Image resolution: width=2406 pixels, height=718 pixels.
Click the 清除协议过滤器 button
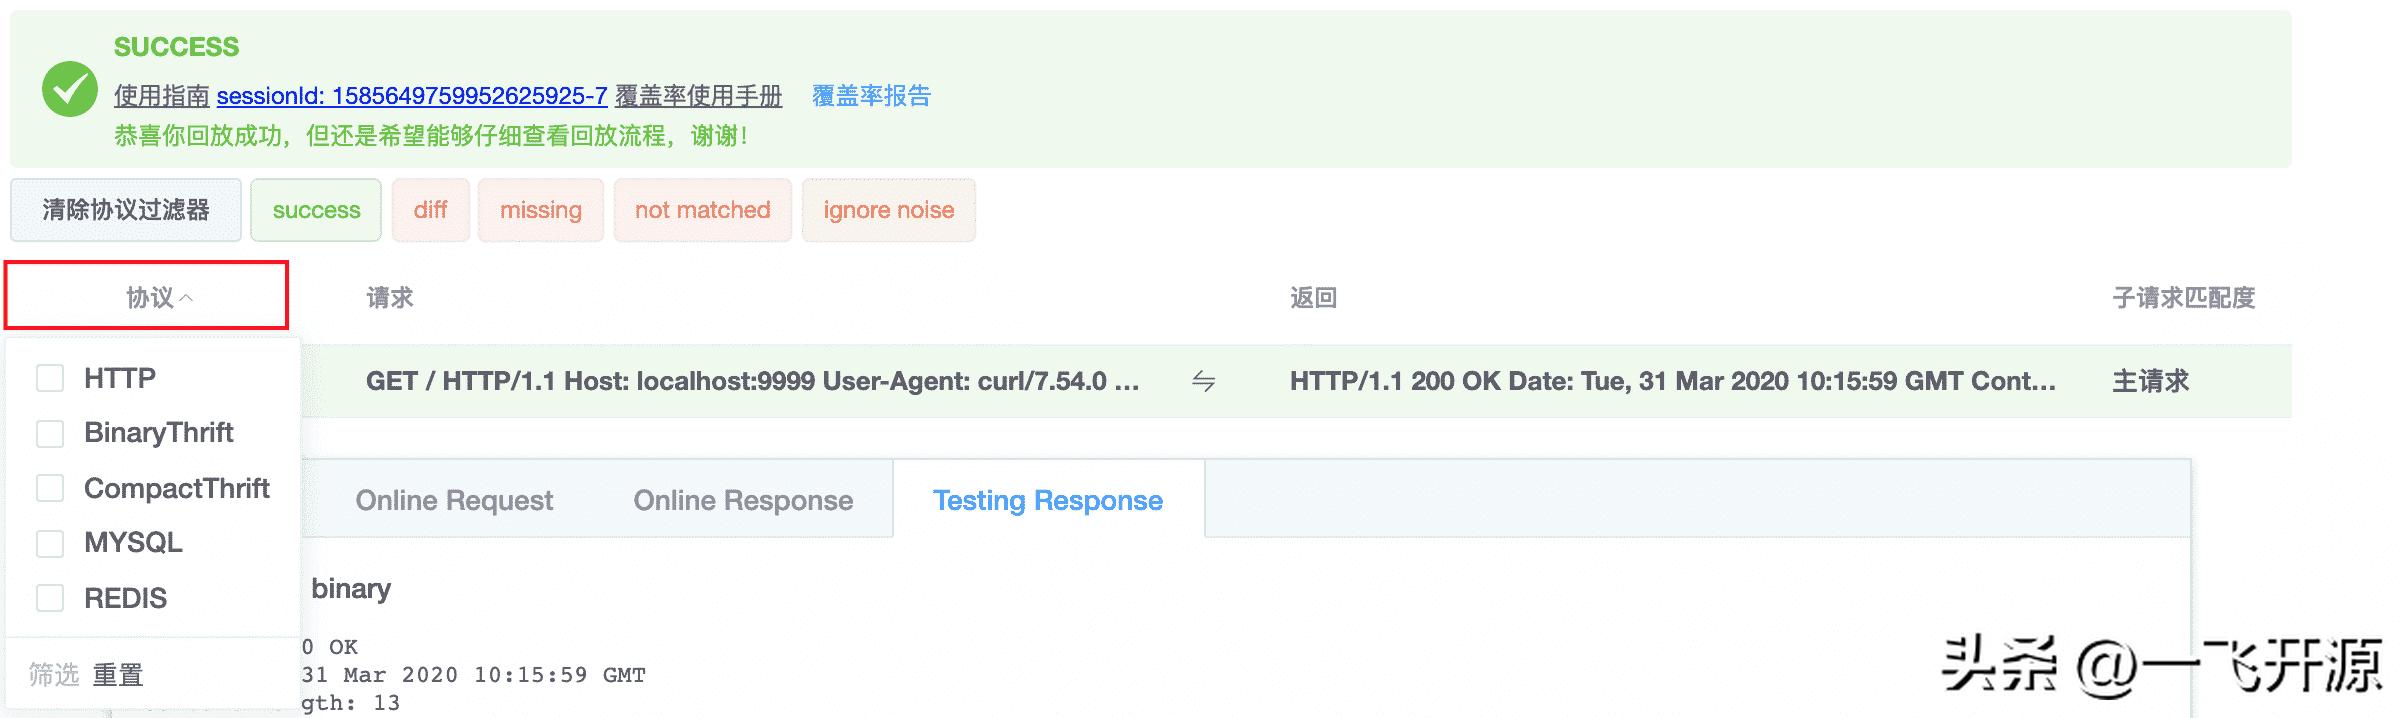pyautogui.click(x=126, y=210)
